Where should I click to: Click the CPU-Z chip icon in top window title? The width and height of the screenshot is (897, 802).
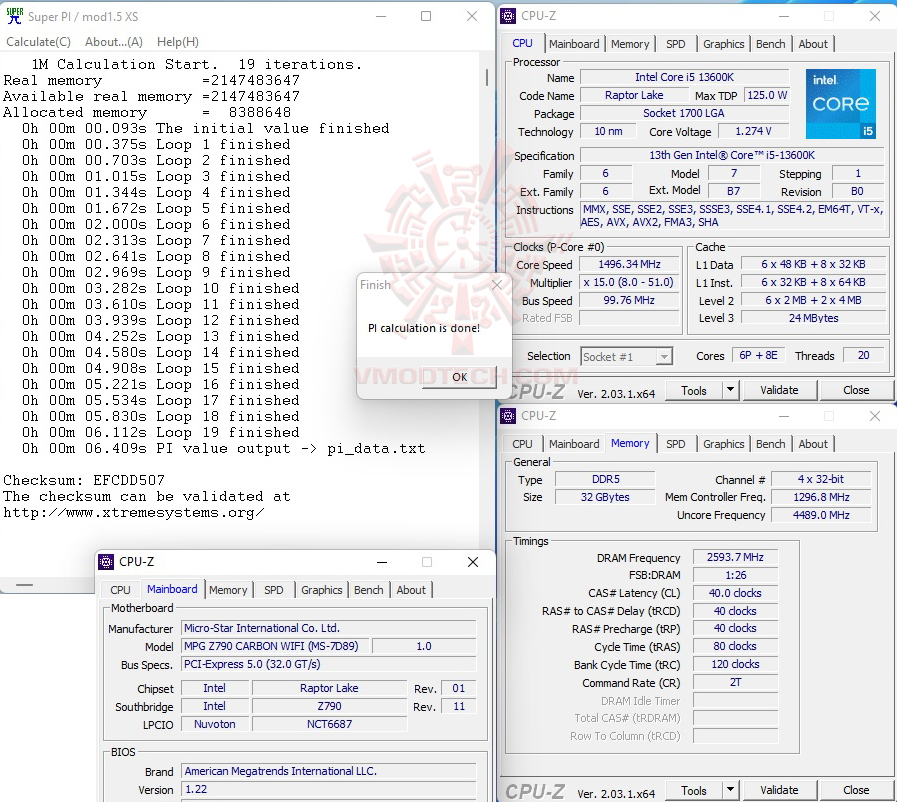point(507,16)
